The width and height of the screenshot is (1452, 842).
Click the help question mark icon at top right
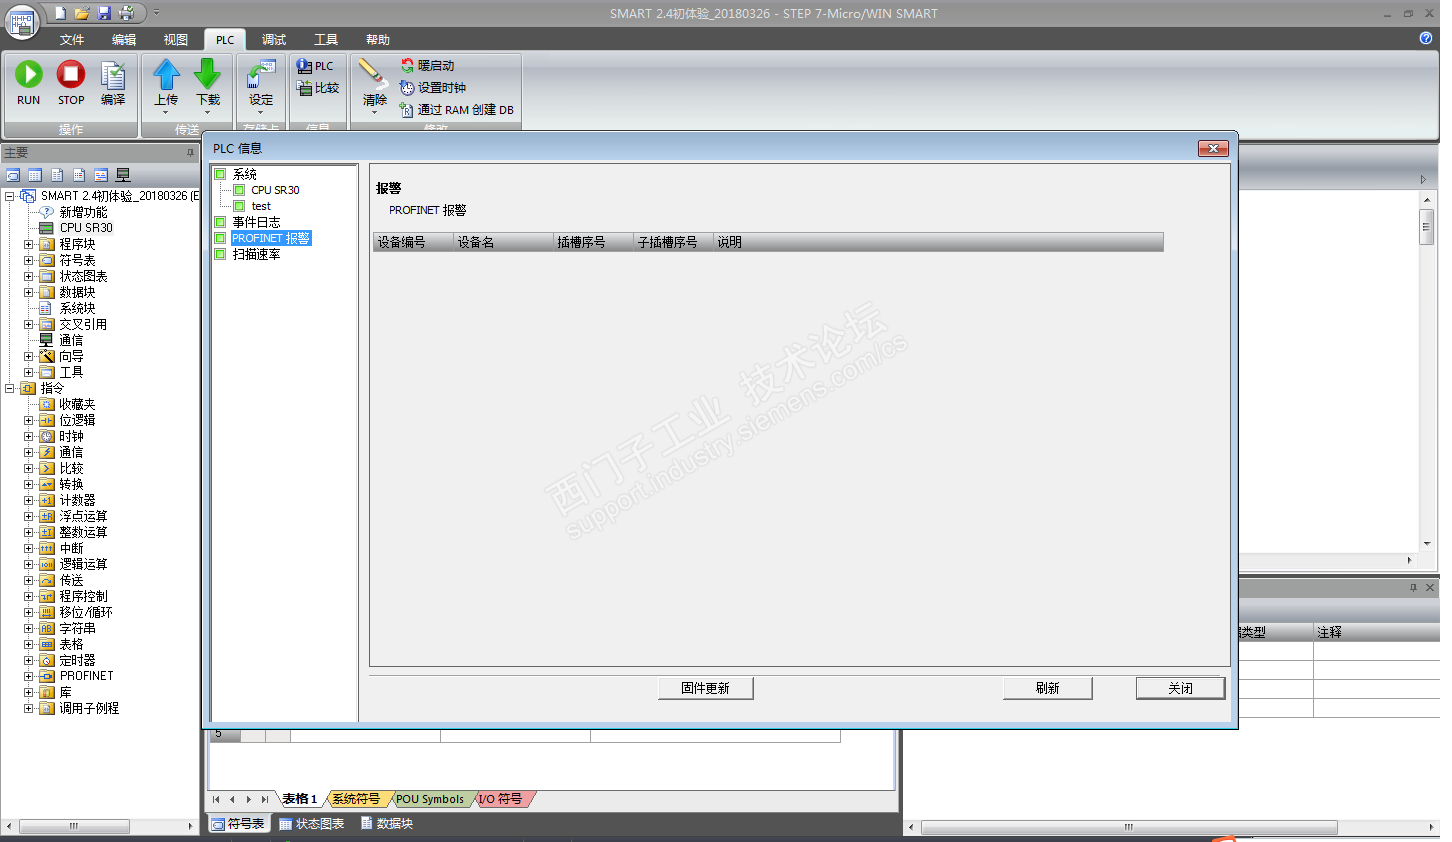pos(1426,38)
